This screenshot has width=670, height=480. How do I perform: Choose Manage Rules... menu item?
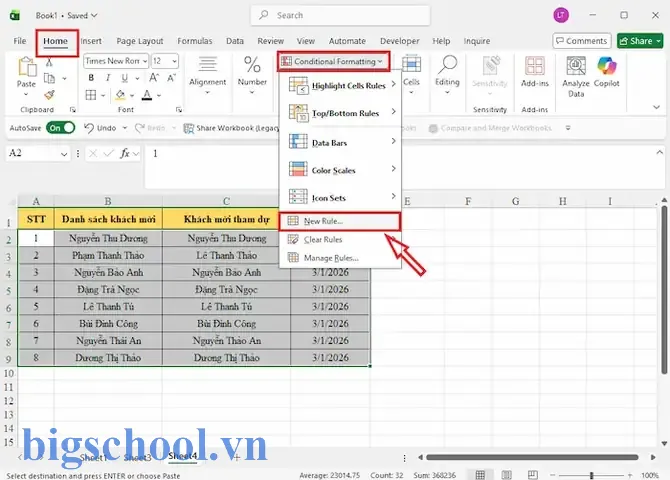click(340, 258)
